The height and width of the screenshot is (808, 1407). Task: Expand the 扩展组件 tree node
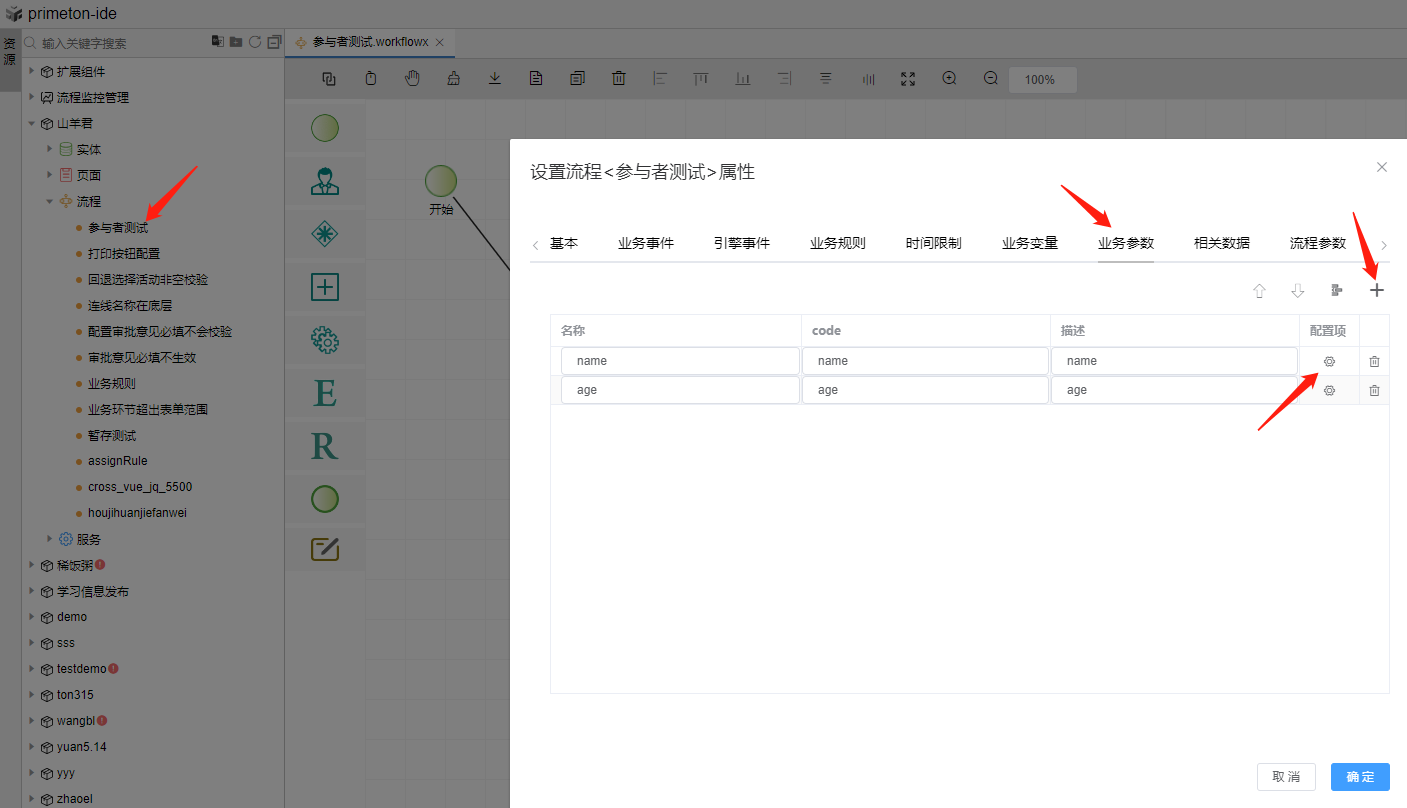(32, 71)
